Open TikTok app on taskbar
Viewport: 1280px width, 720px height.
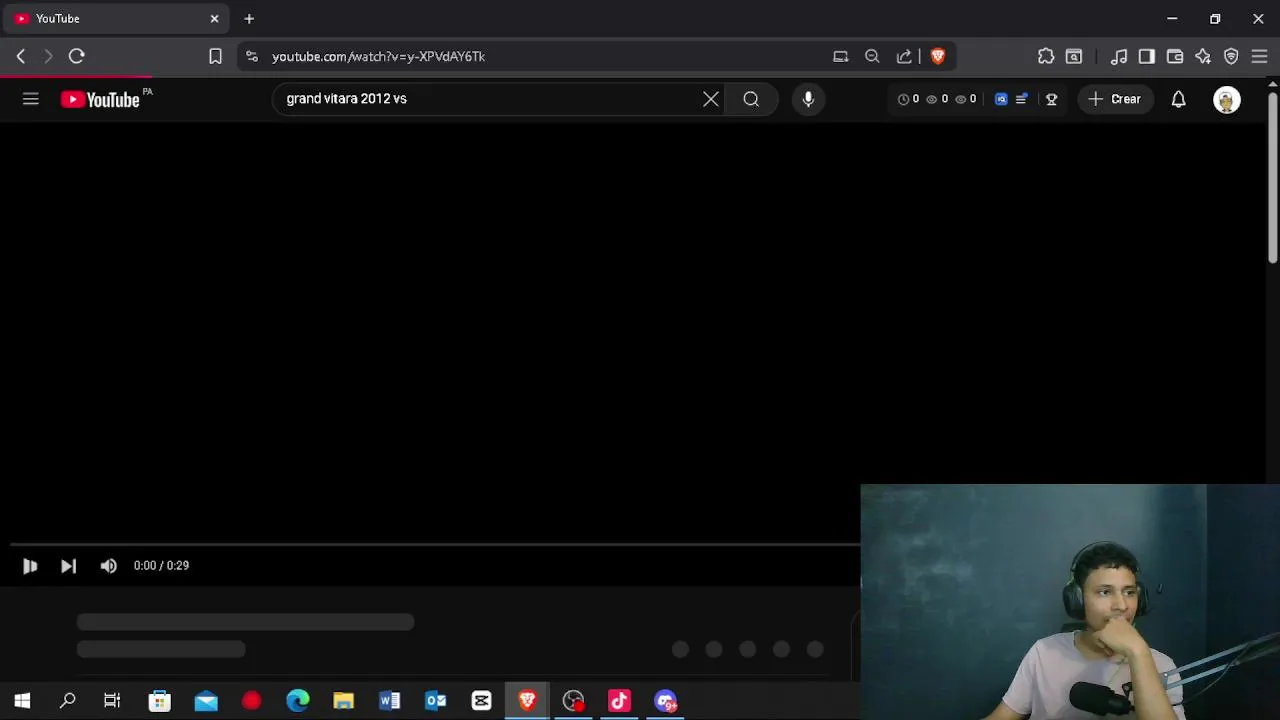620,701
